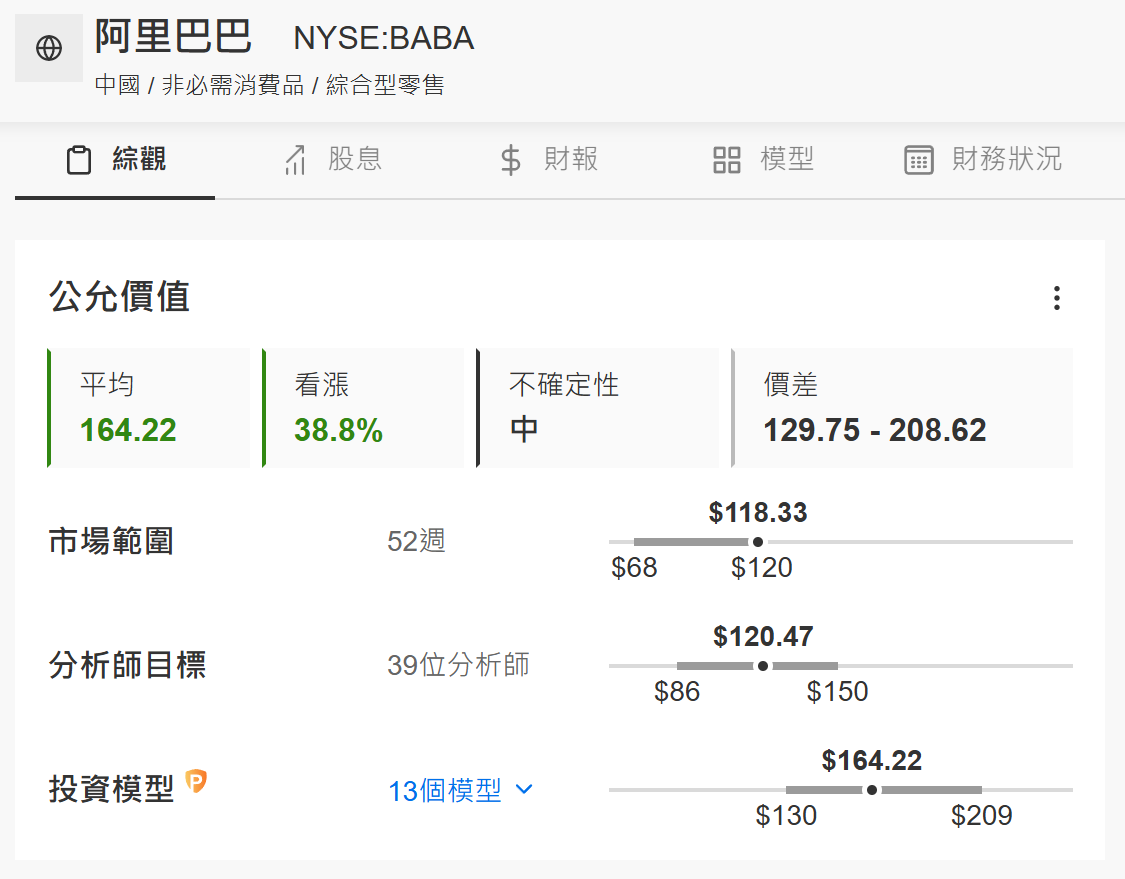Click the investment model dot at $164.22
Screen dimensions: 1125x879
(x=872, y=790)
